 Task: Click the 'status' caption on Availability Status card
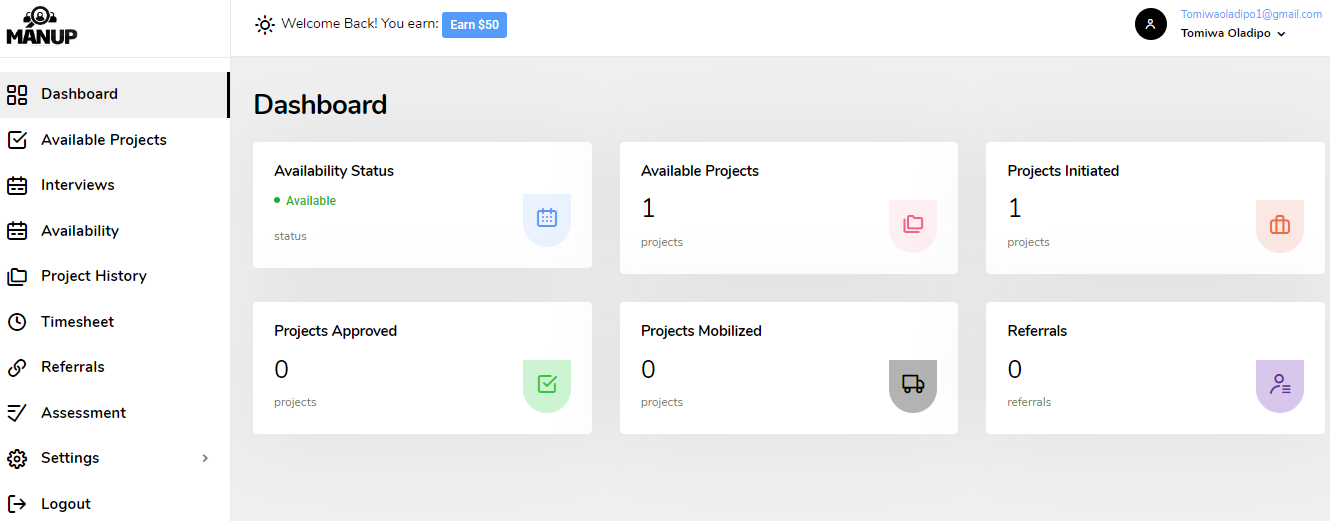click(x=290, y=236)
